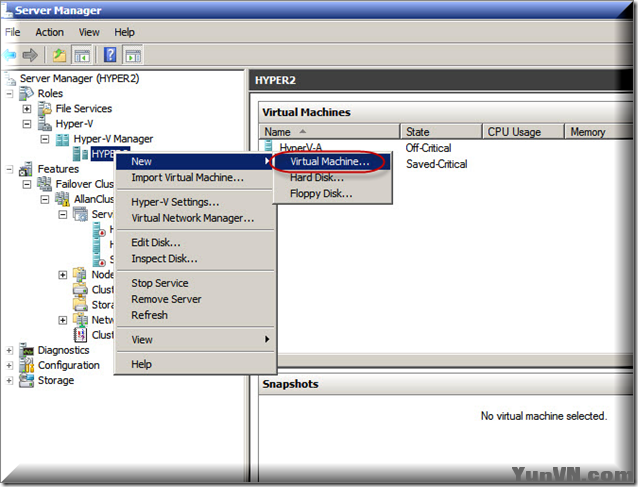
Task: Select Edit Disk... menu entry
Action: coord(195,242)
